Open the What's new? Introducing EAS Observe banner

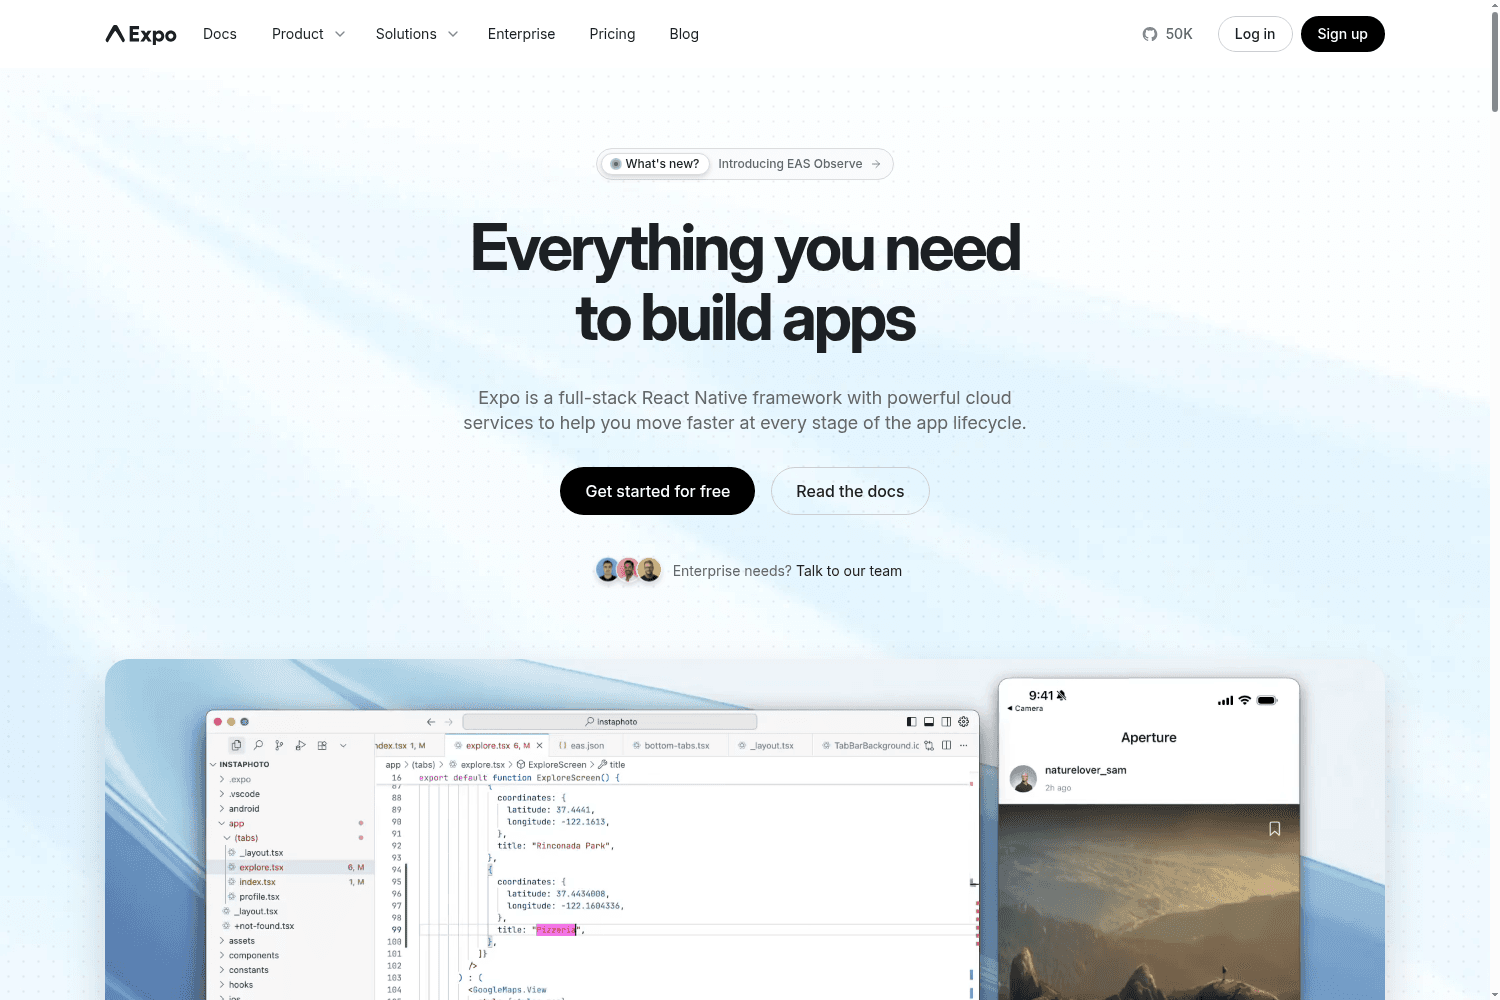pos(745,164)
